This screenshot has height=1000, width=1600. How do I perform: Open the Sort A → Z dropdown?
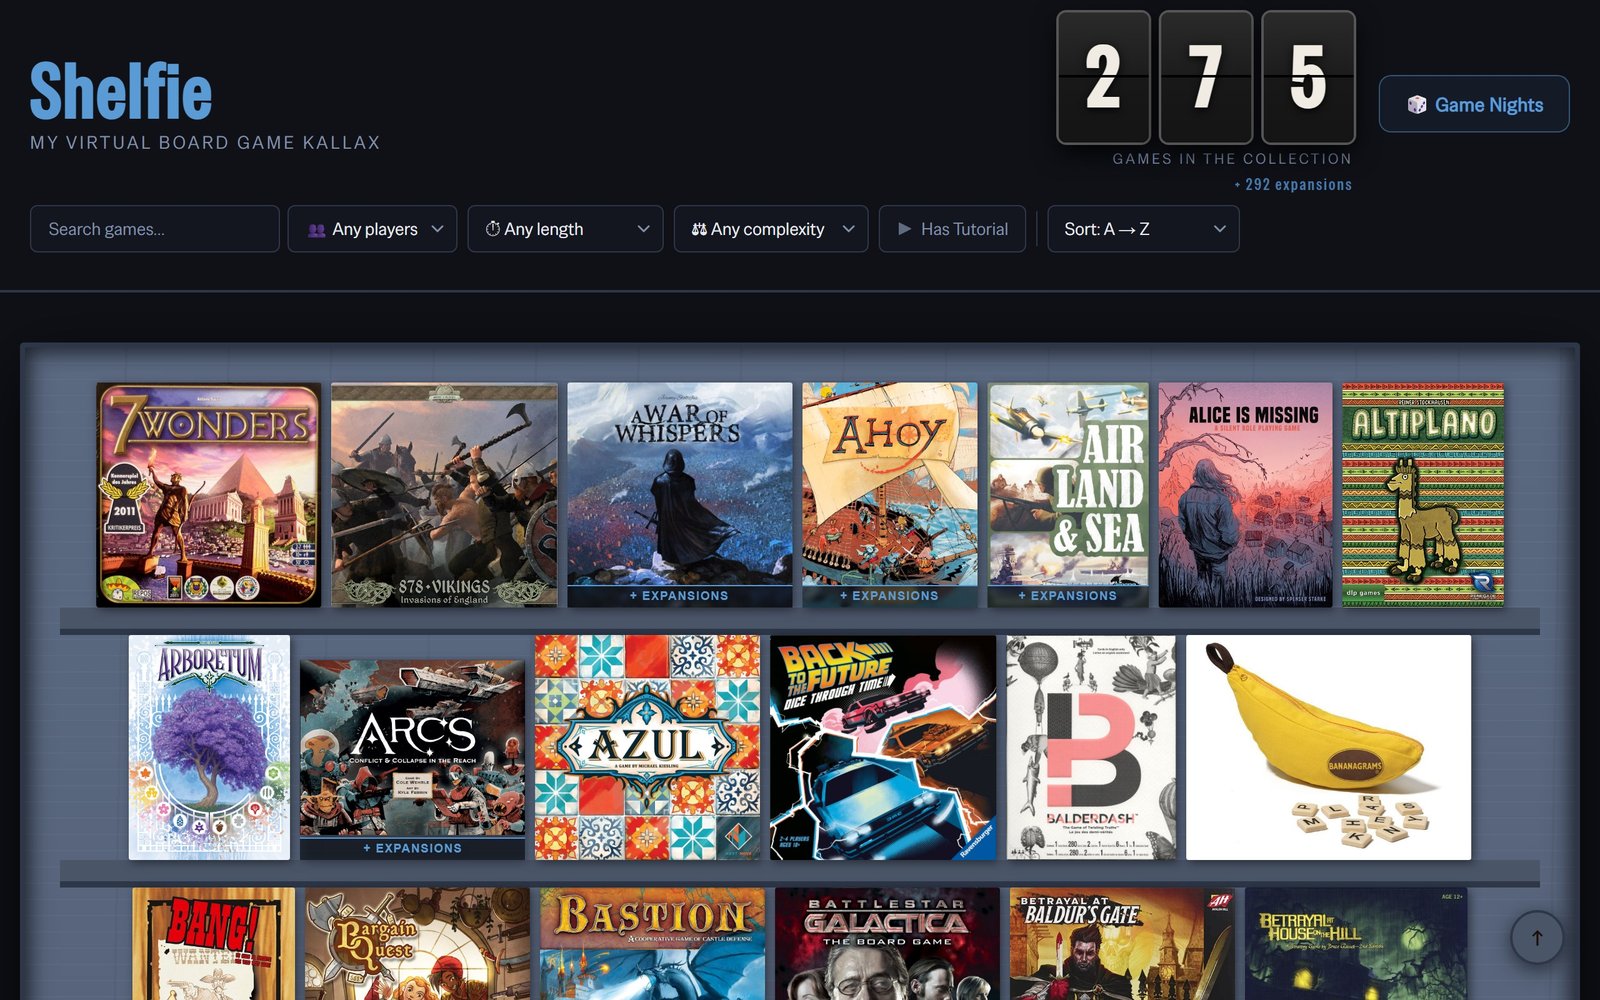pyautogui.click(x=1143, y=229)
